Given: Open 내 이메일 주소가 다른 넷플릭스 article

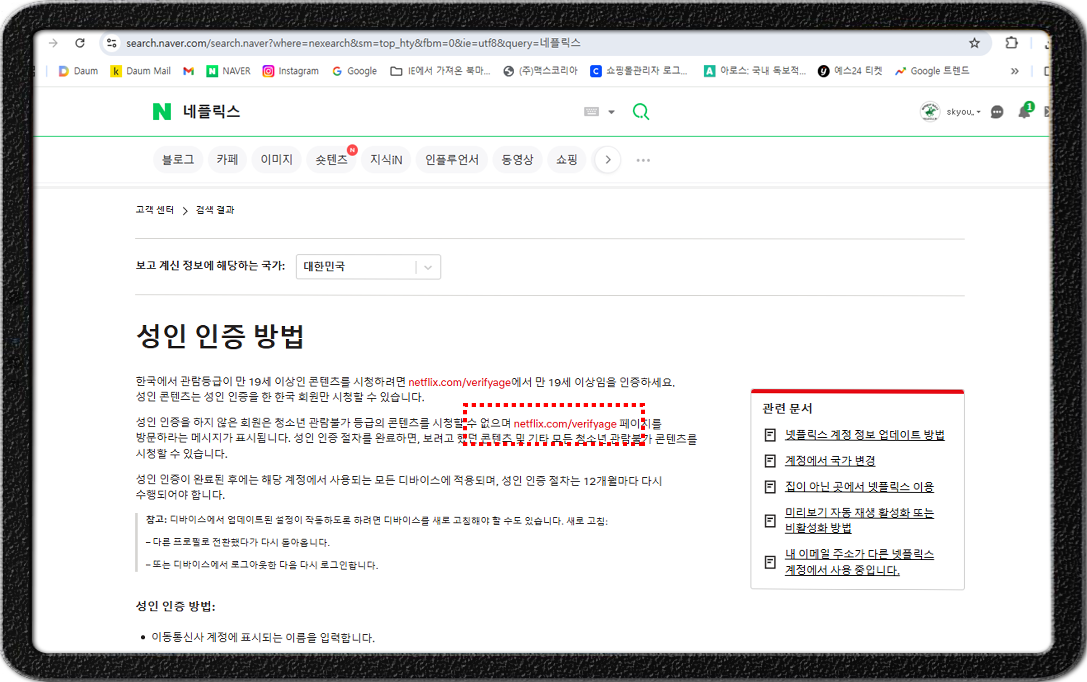Looking at the screenshot, I should [x=859, y=562].
